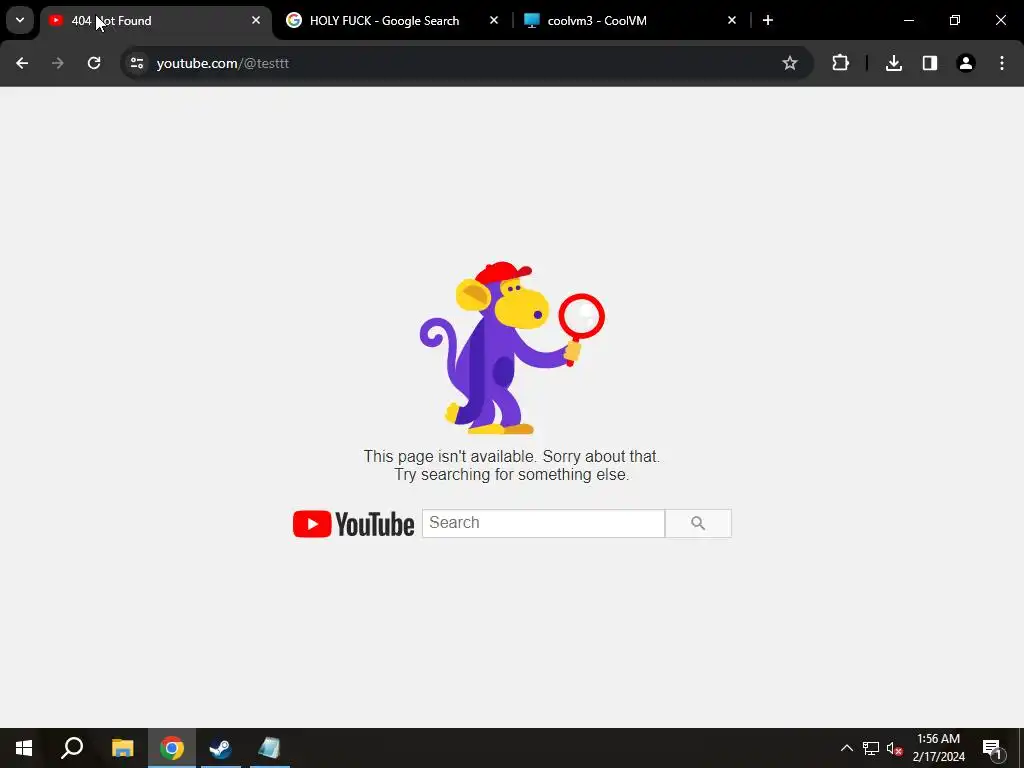Open the notepad-like app in taskbar

click(x=270, y=748)
